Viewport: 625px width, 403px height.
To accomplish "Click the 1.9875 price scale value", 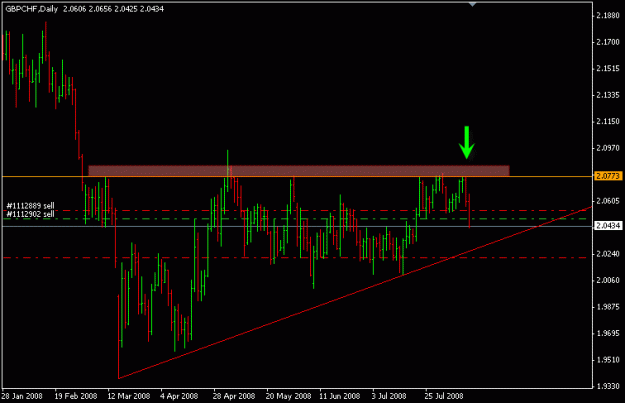I will 608,307.
